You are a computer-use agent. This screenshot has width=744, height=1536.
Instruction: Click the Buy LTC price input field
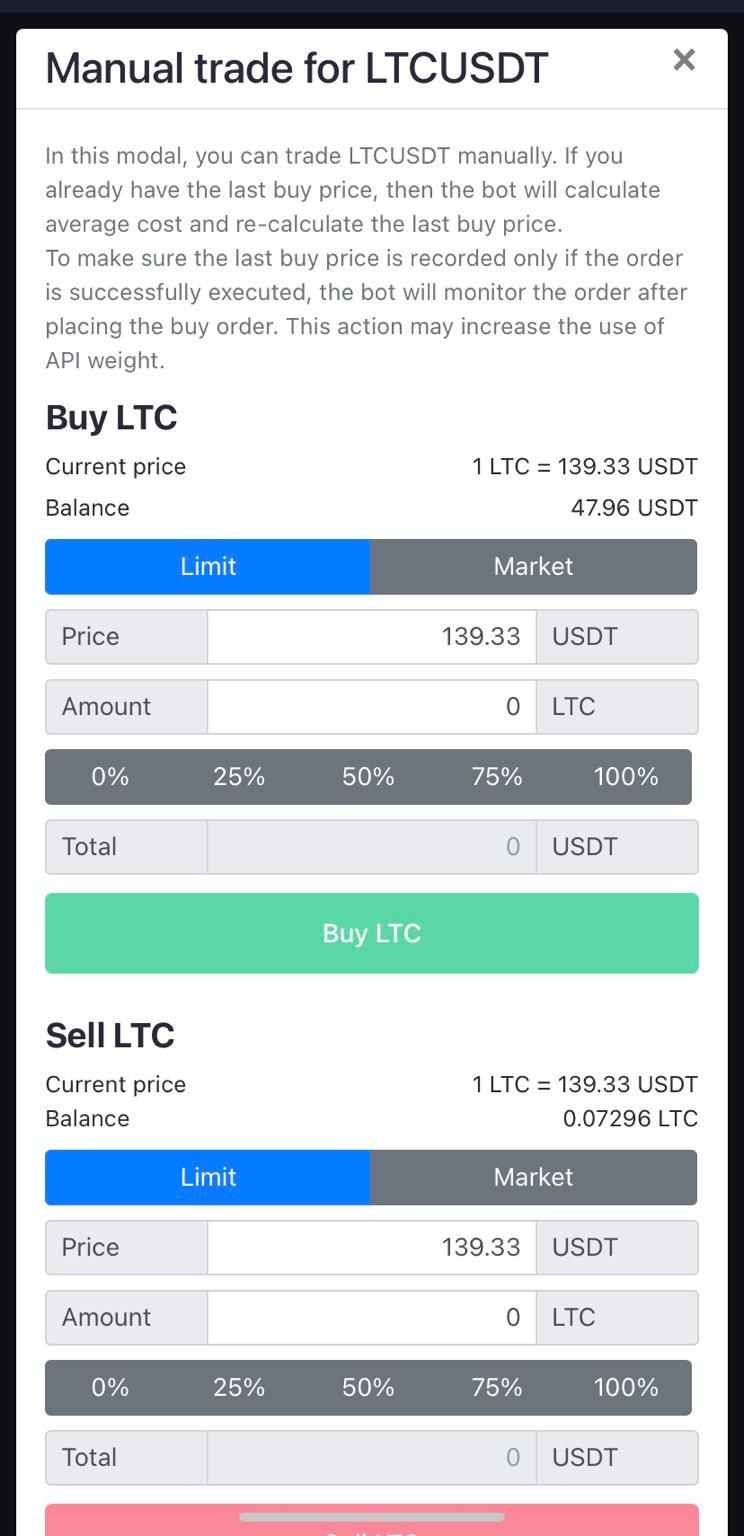[x=371, y=637]
